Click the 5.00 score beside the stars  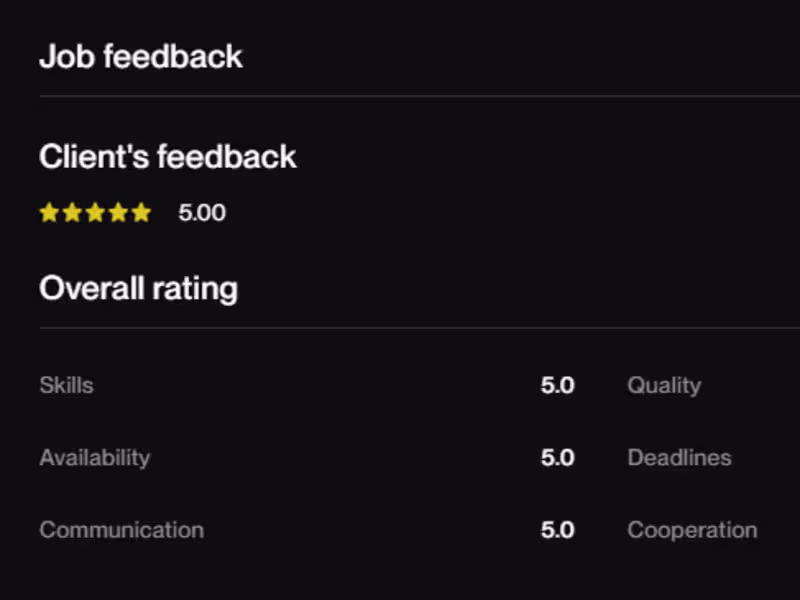[x=202, y=213]
